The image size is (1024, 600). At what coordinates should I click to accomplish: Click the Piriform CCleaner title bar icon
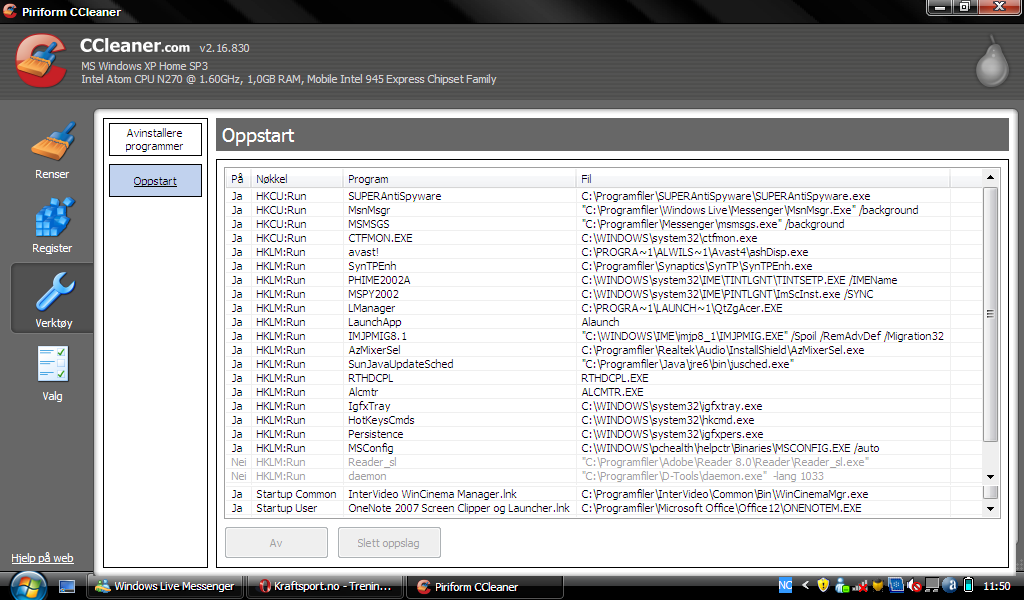point(10,11)
